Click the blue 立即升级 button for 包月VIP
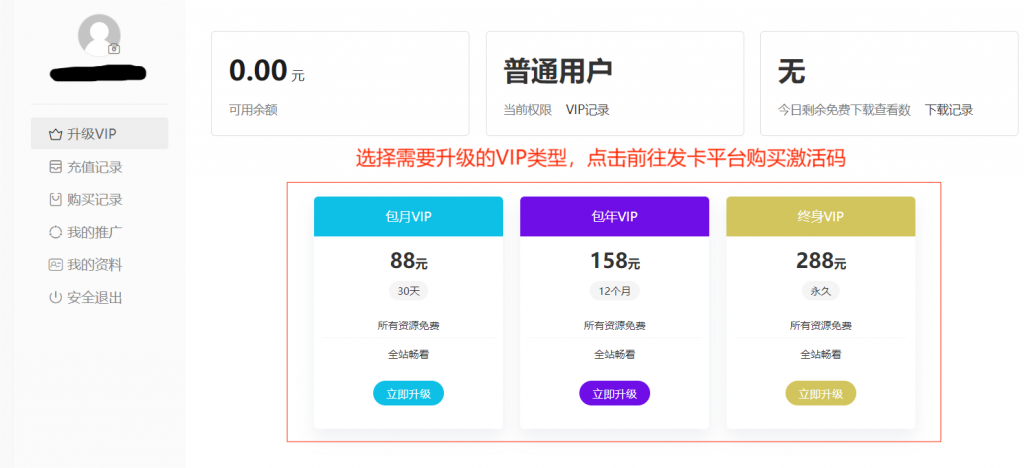This screenshot has width=1024, height=468. (408, 394)
